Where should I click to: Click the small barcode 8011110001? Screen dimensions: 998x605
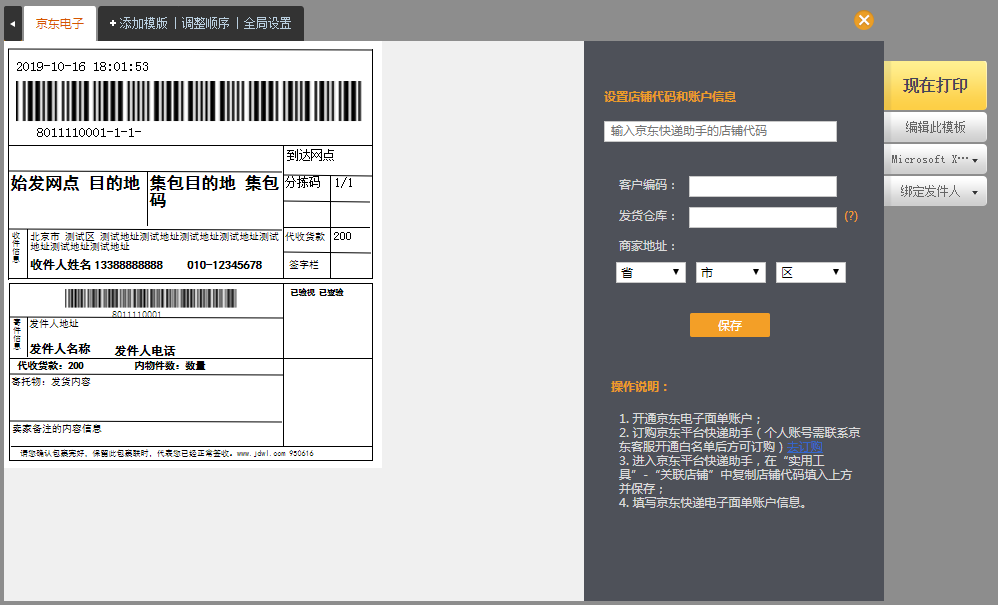150,299
